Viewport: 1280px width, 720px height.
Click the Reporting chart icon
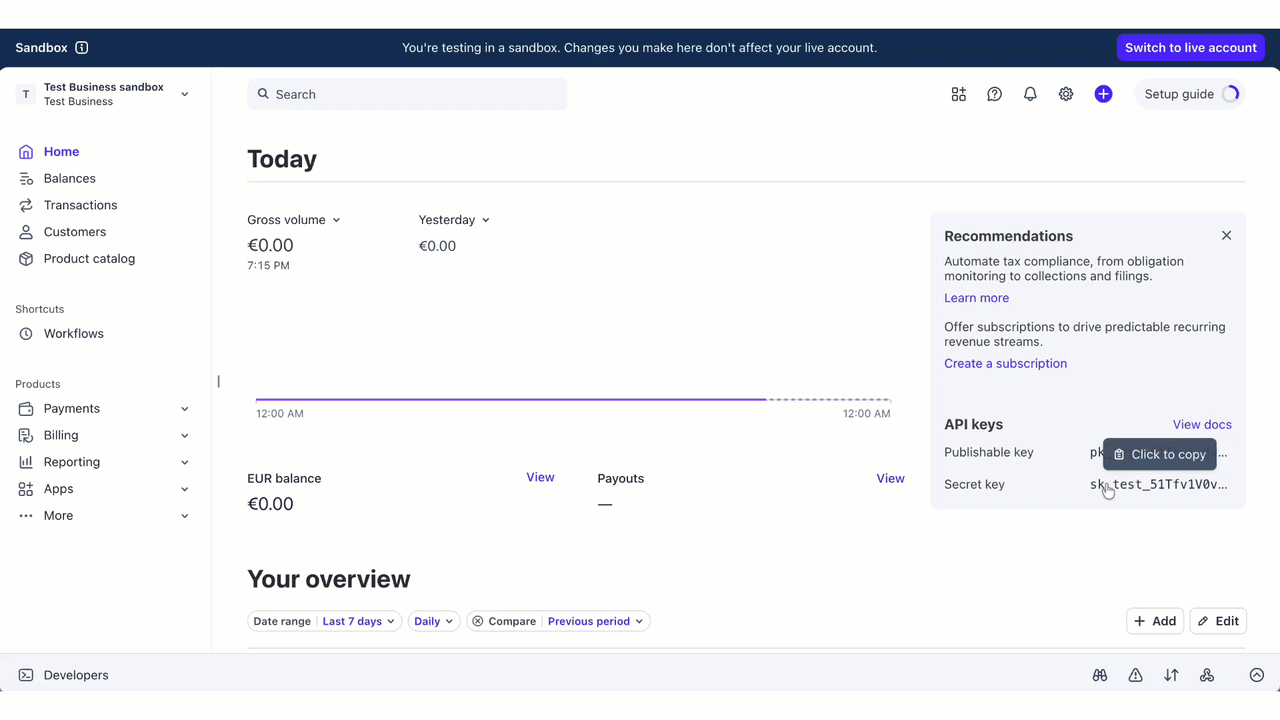[x=26, y=462]
